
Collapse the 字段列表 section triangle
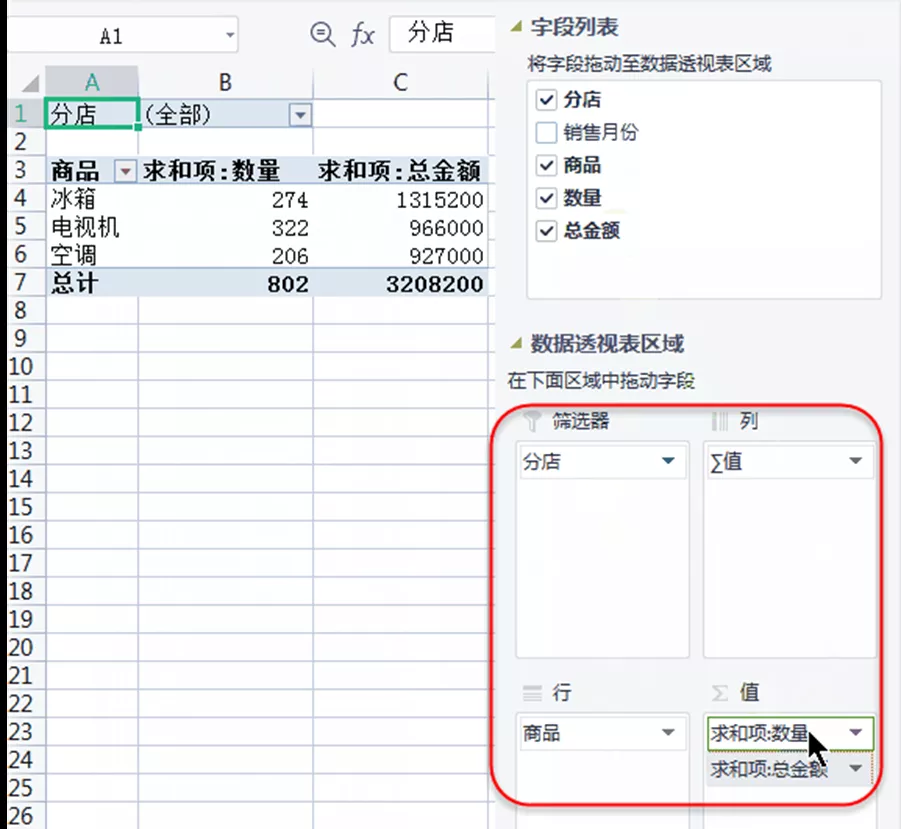516,26
